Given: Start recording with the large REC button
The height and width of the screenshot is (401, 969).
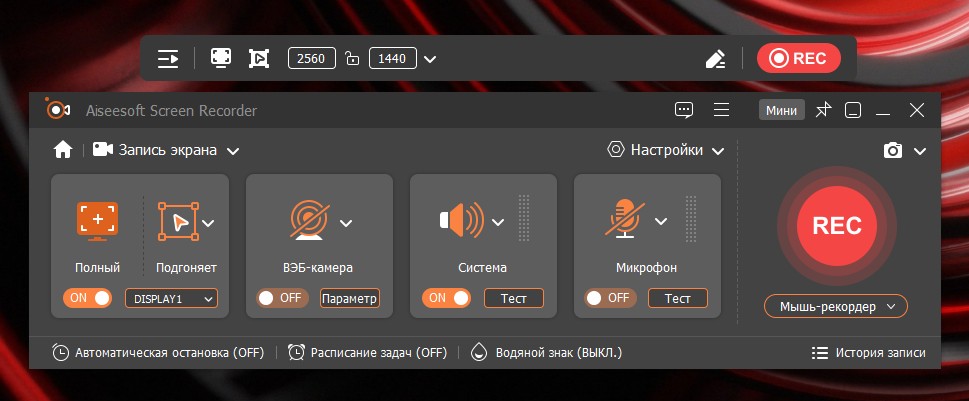Looking at the screenshot, I should click(837, 226).
